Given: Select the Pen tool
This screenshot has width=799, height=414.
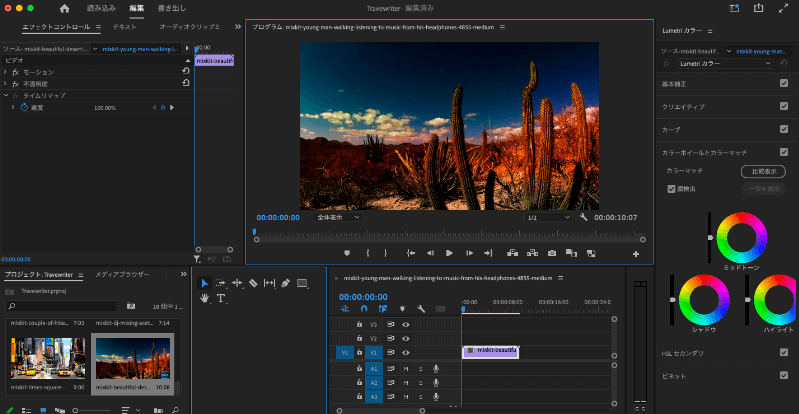Looking at the screenshot, I should (x=285, y=283).
